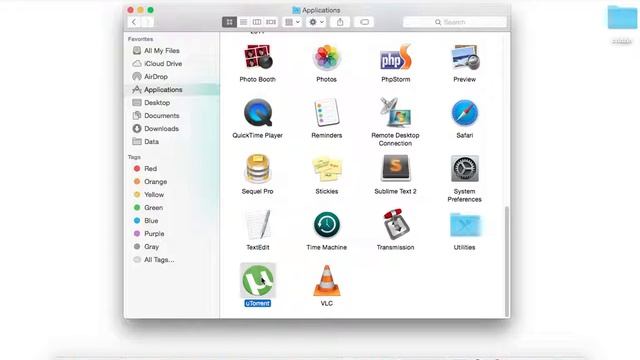
Task: Open Downloads from sidebar favorites
Action: coord(171,129)
